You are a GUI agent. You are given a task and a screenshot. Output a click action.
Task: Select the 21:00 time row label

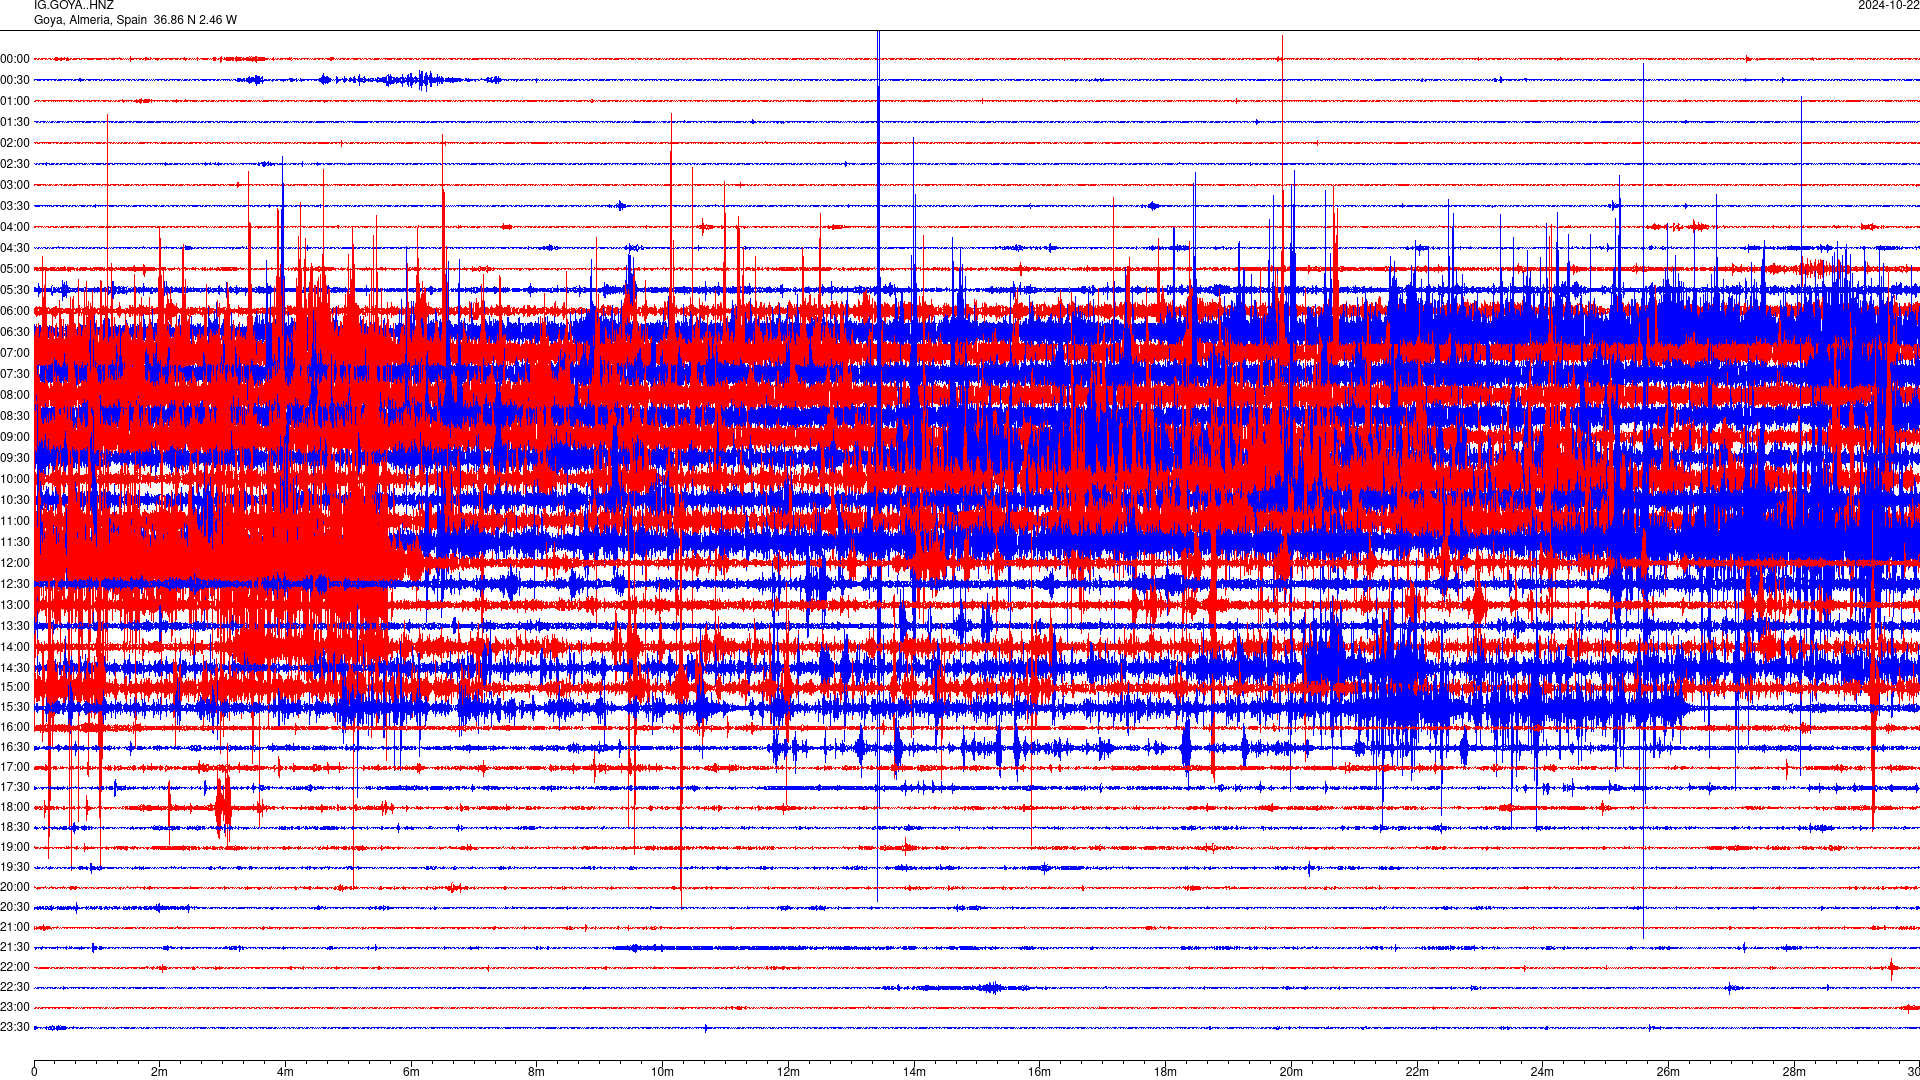click(15, 927)
